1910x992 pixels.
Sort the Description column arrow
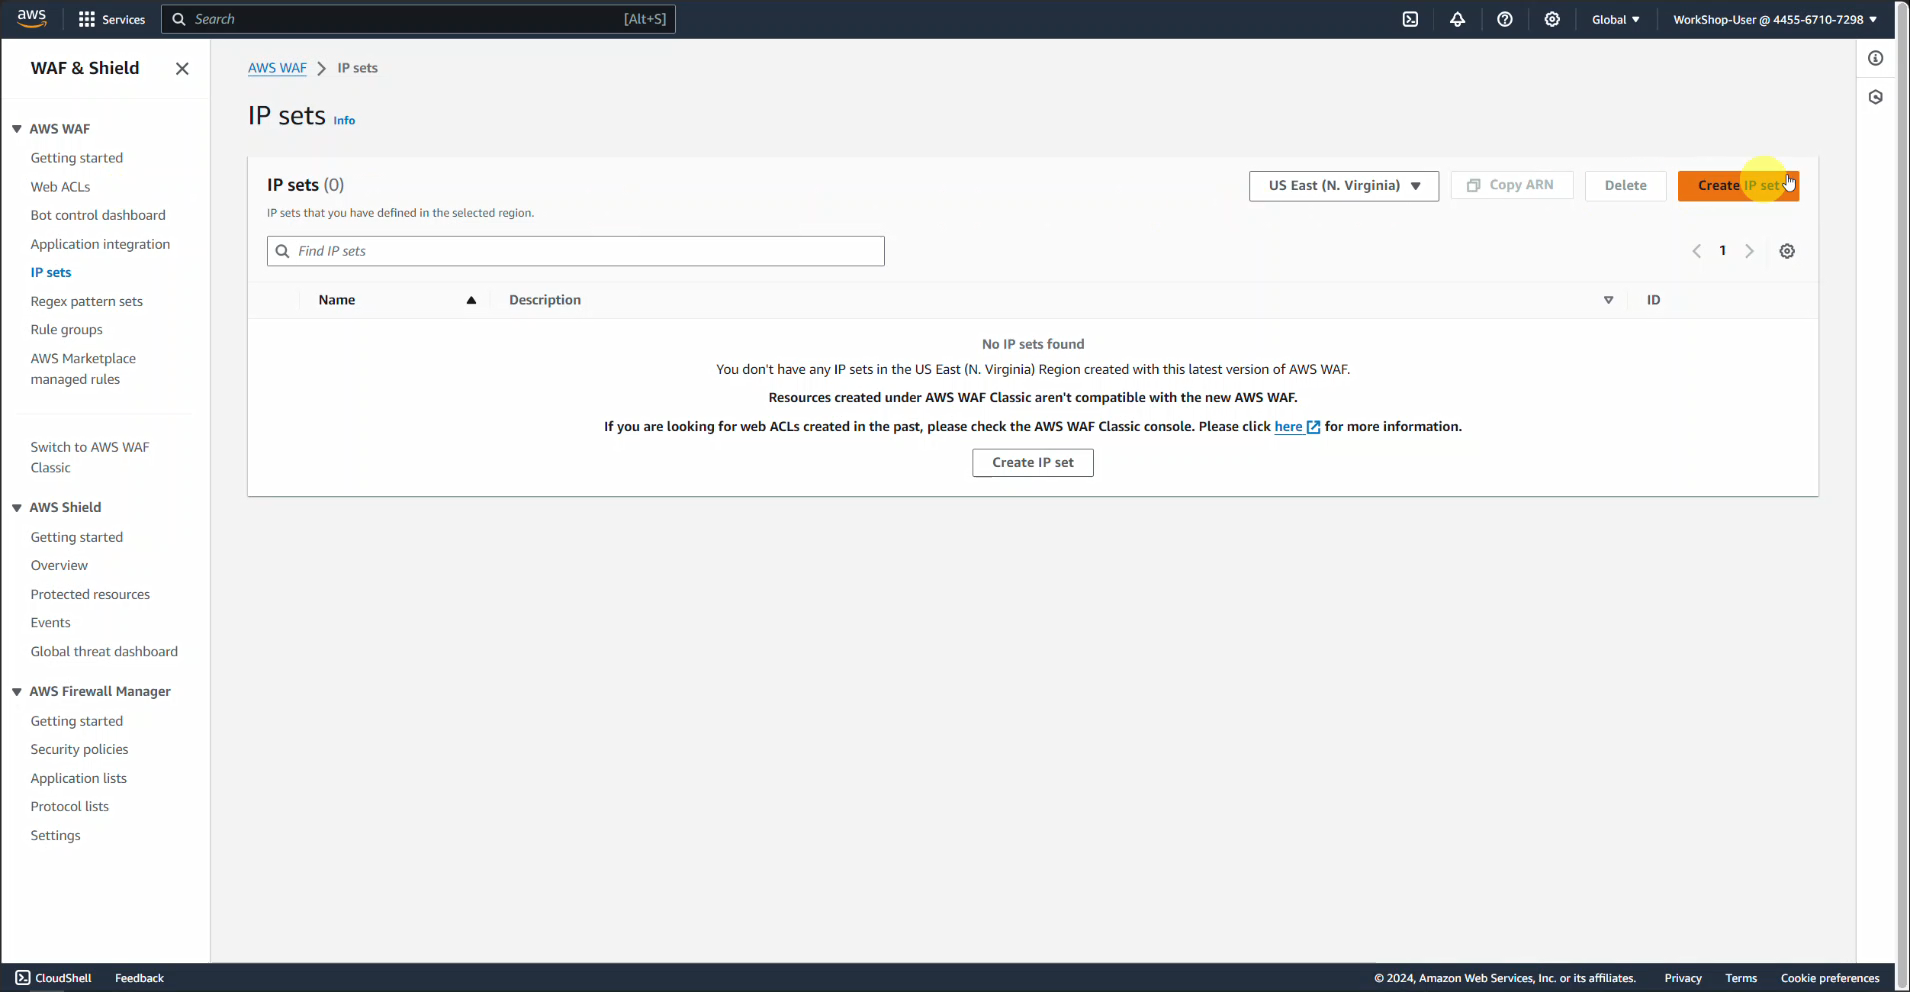pyautogui.click(x=1608, y=300)
